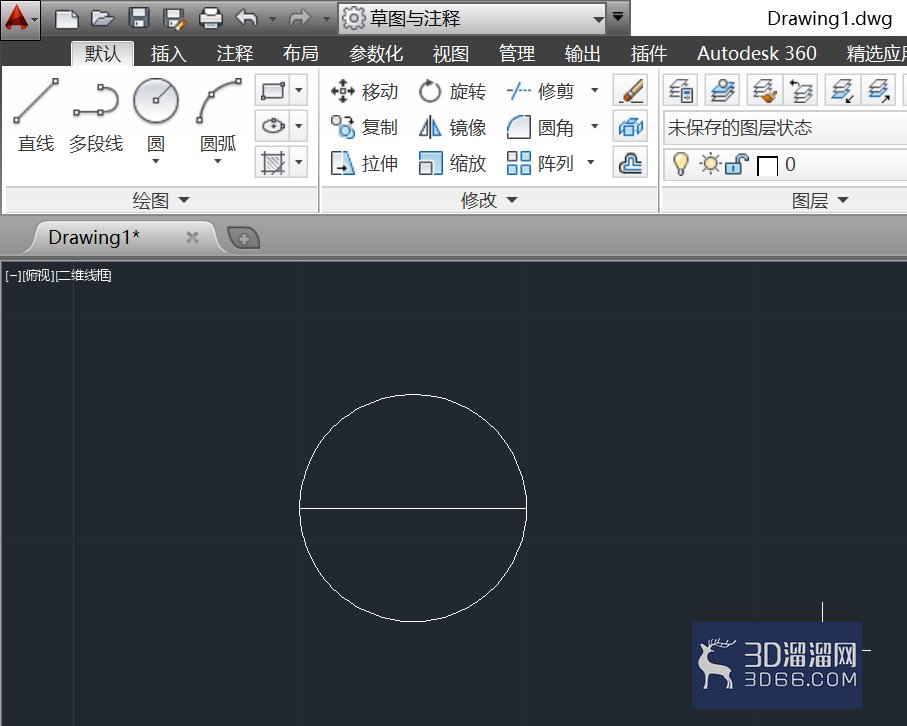Click the Save icon in quick access
907x726 pixels.
coord(139,19)
